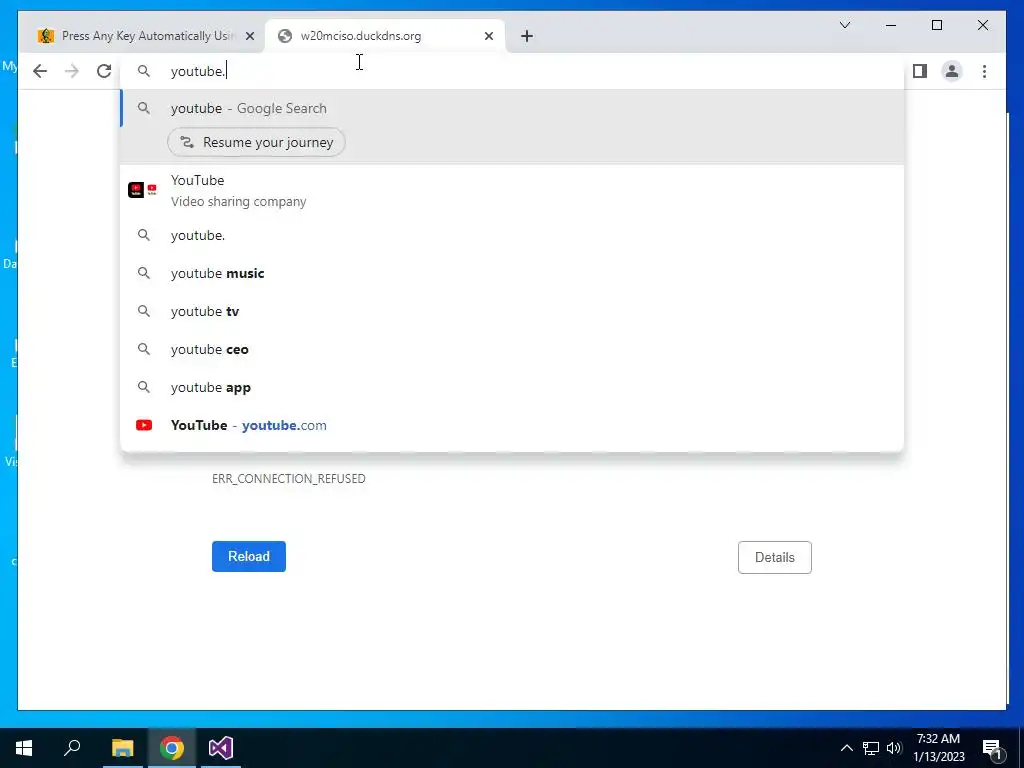Open a new tab with plus button

[x=527, y=36]
